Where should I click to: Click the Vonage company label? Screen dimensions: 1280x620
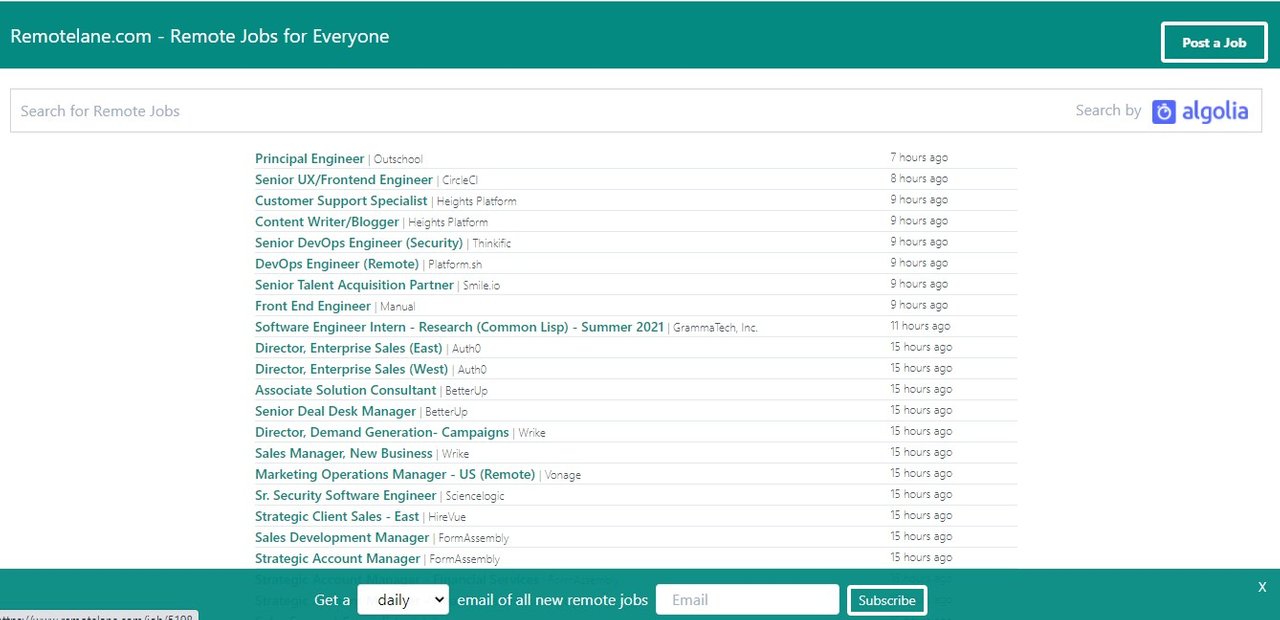(563, 475)
